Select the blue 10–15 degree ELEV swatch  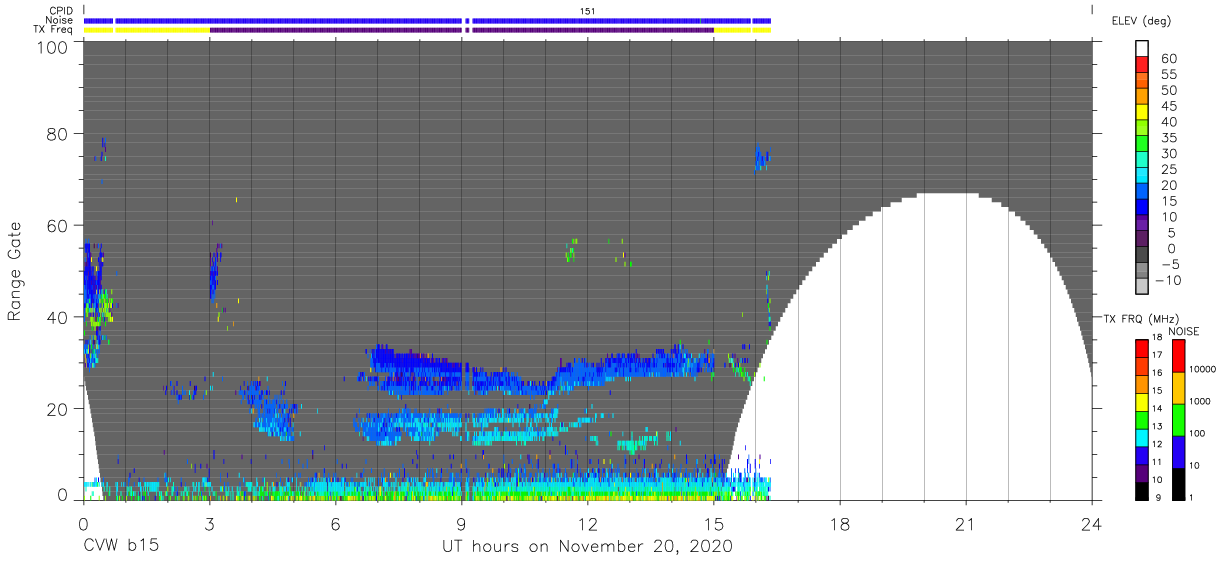click(1142, 208)
